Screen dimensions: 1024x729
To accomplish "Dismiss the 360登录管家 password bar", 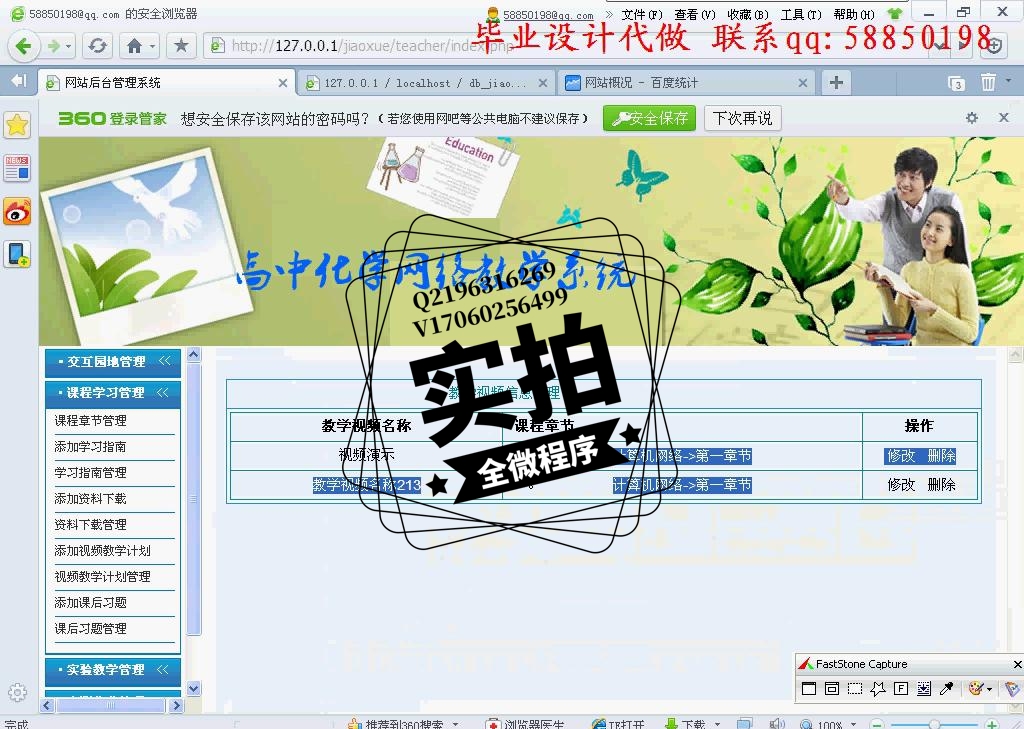I will 1004,118.
